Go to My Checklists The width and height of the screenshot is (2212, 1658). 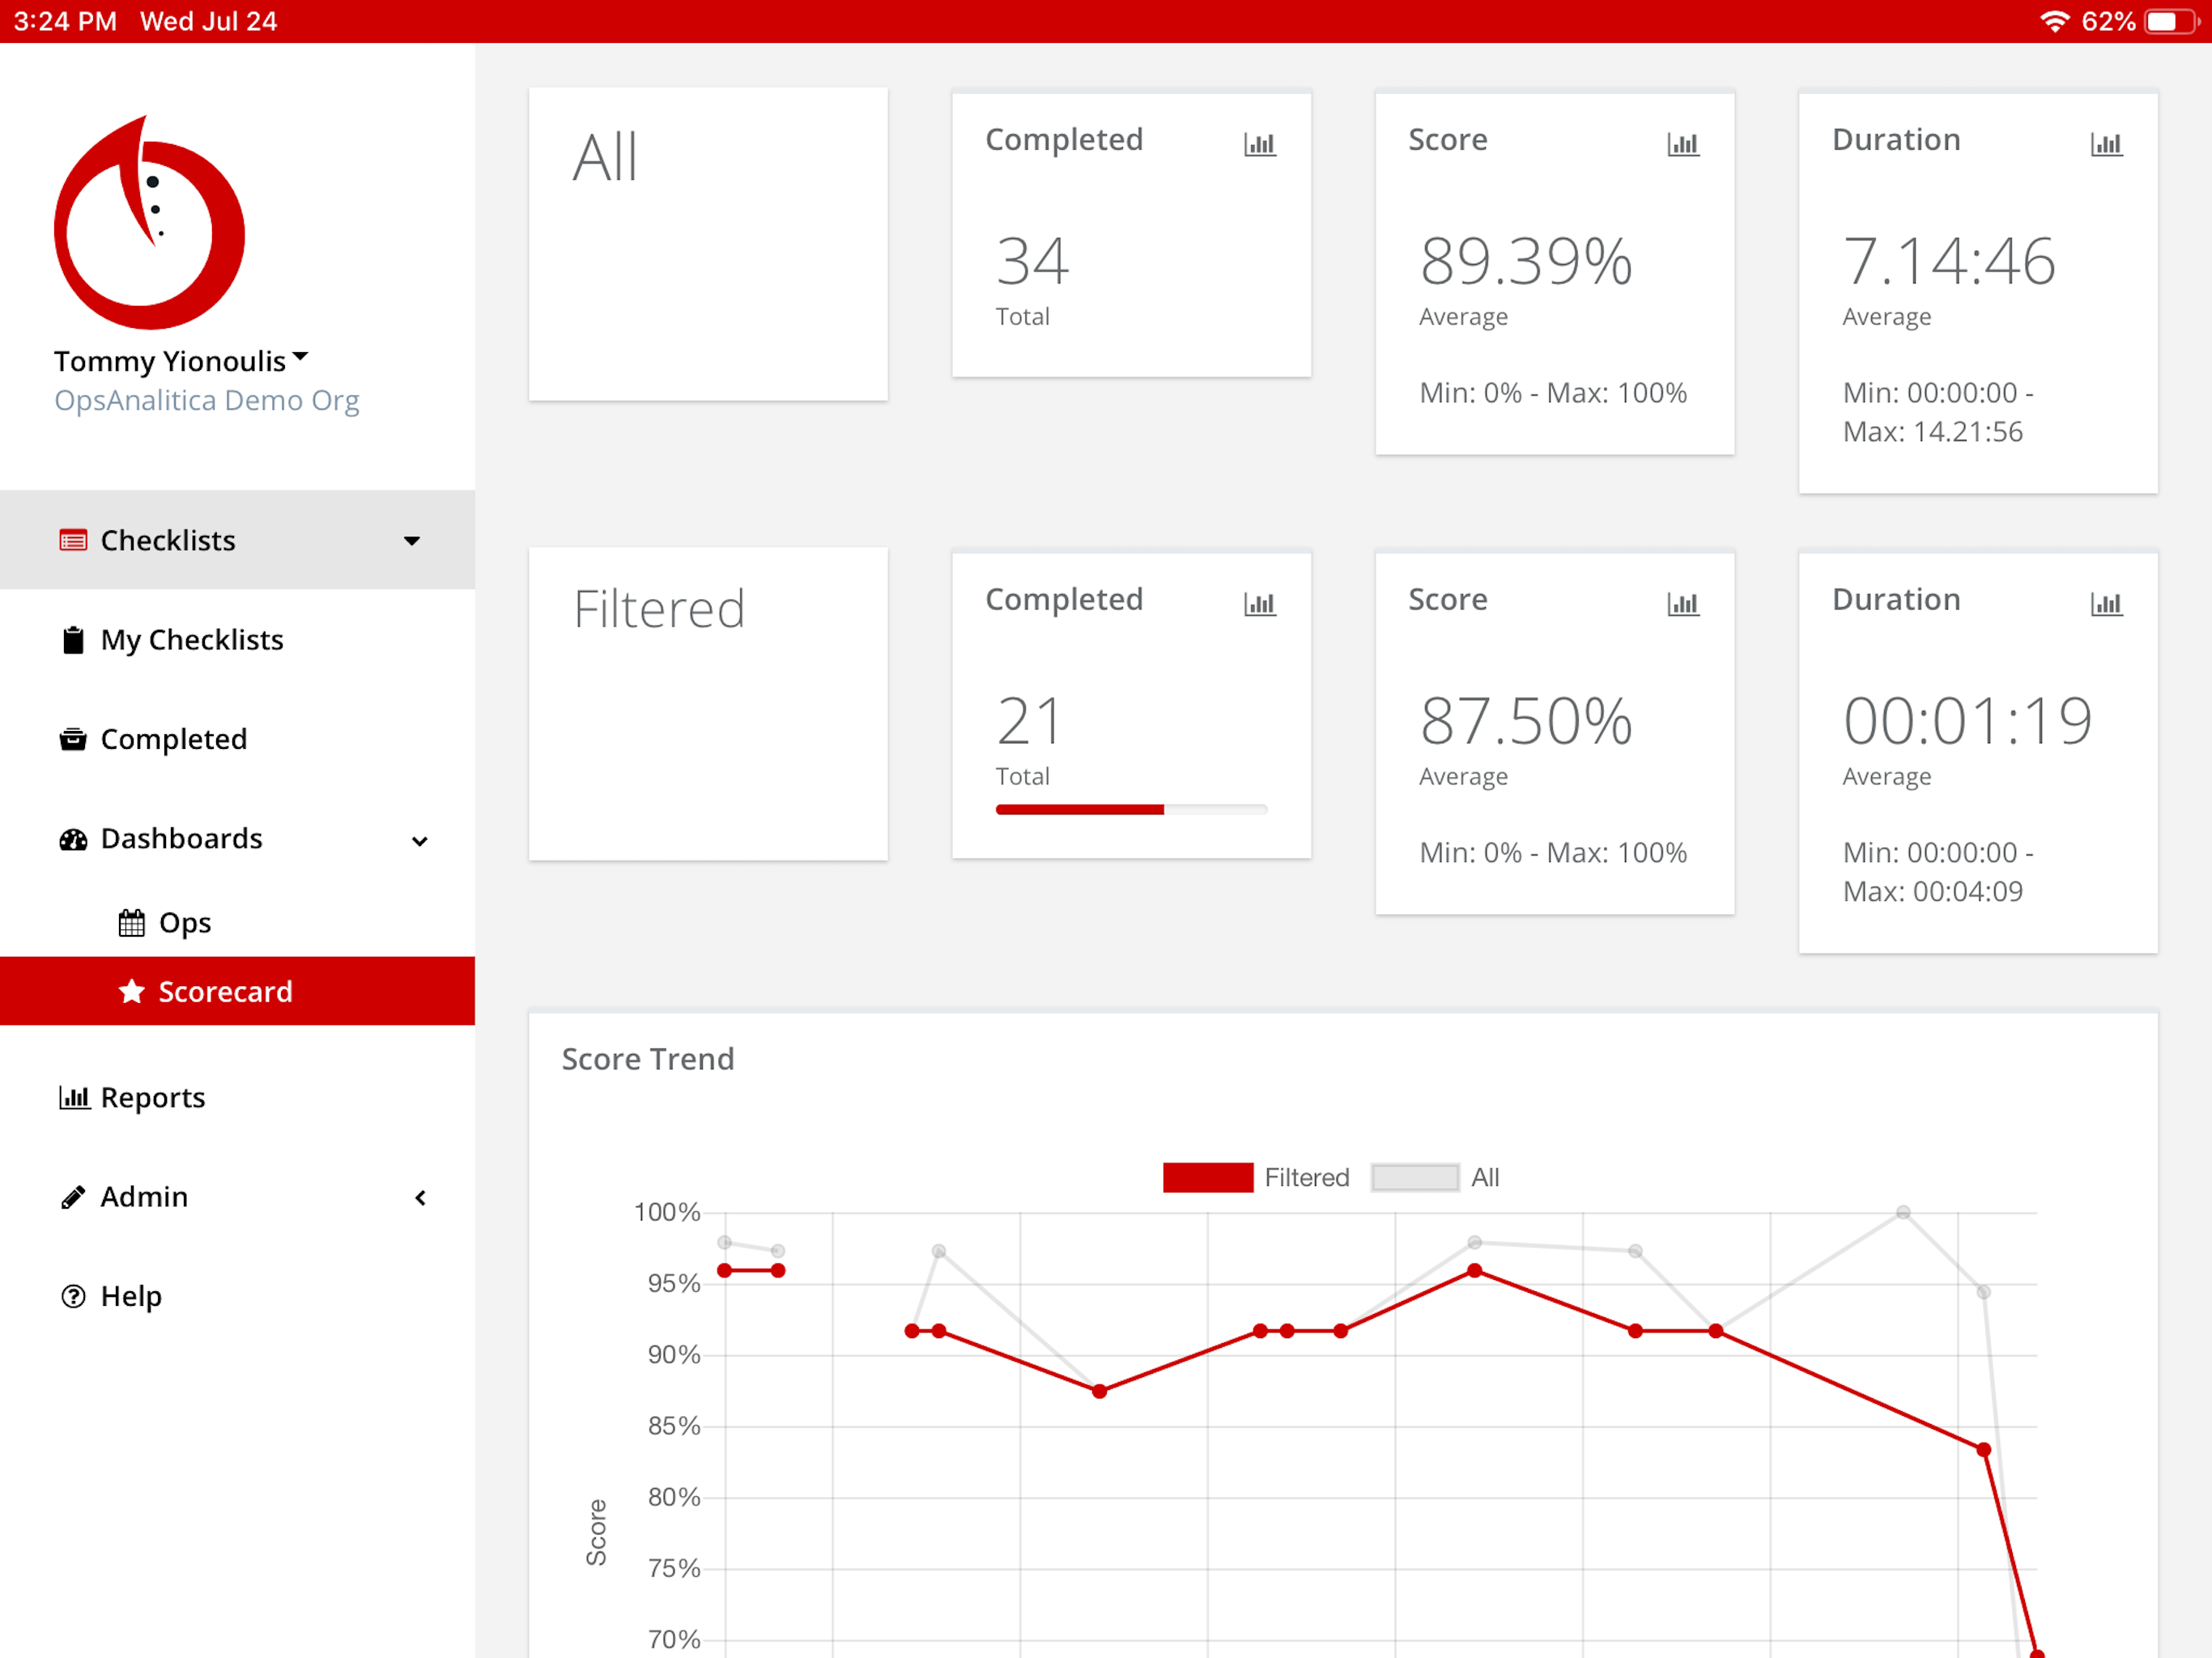pyautogui.click(x=191, y=640)
